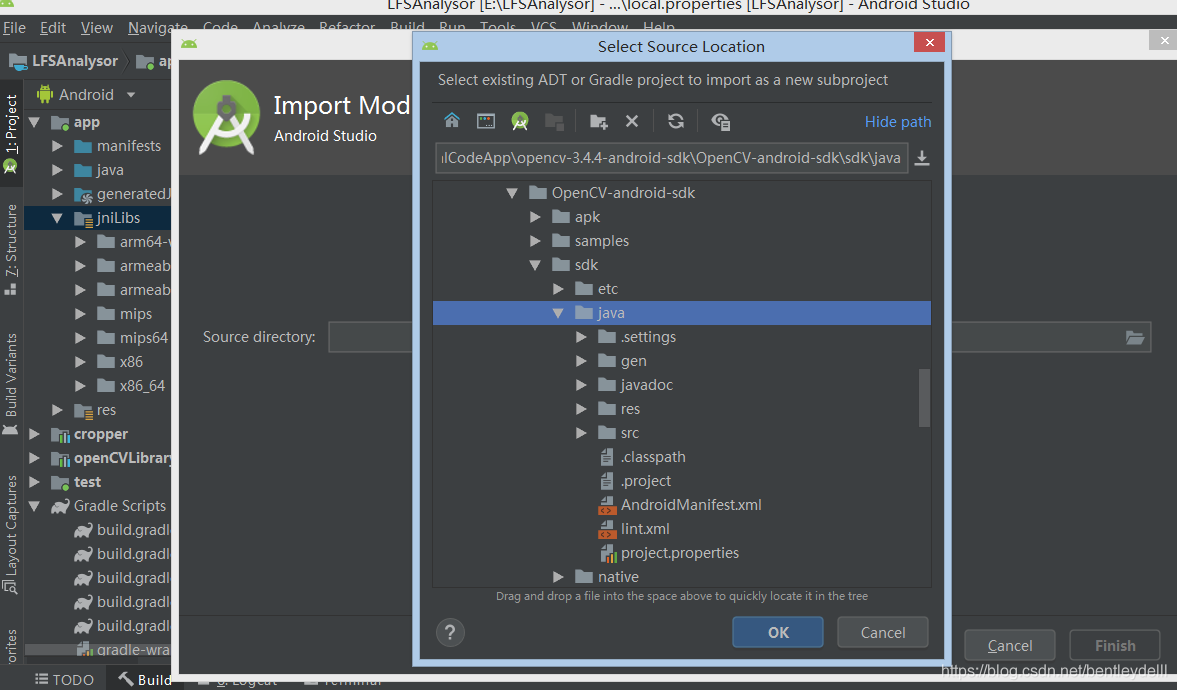1177x690 pixels.
Task: Click the Hide path link
Action: point(898,122)
